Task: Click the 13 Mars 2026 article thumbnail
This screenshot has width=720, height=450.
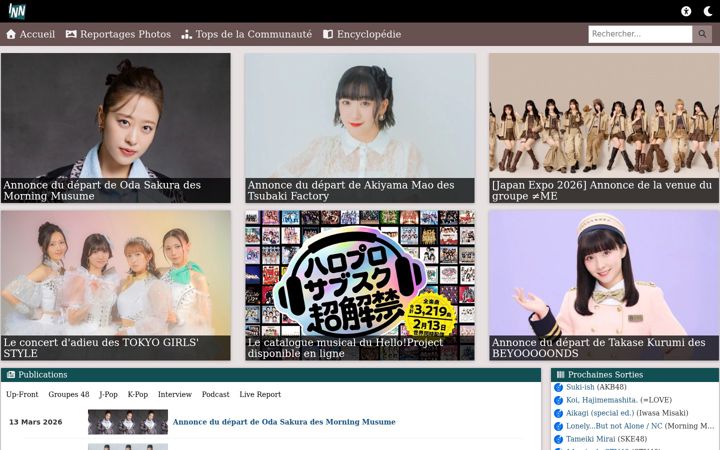Action: point(128,422)
